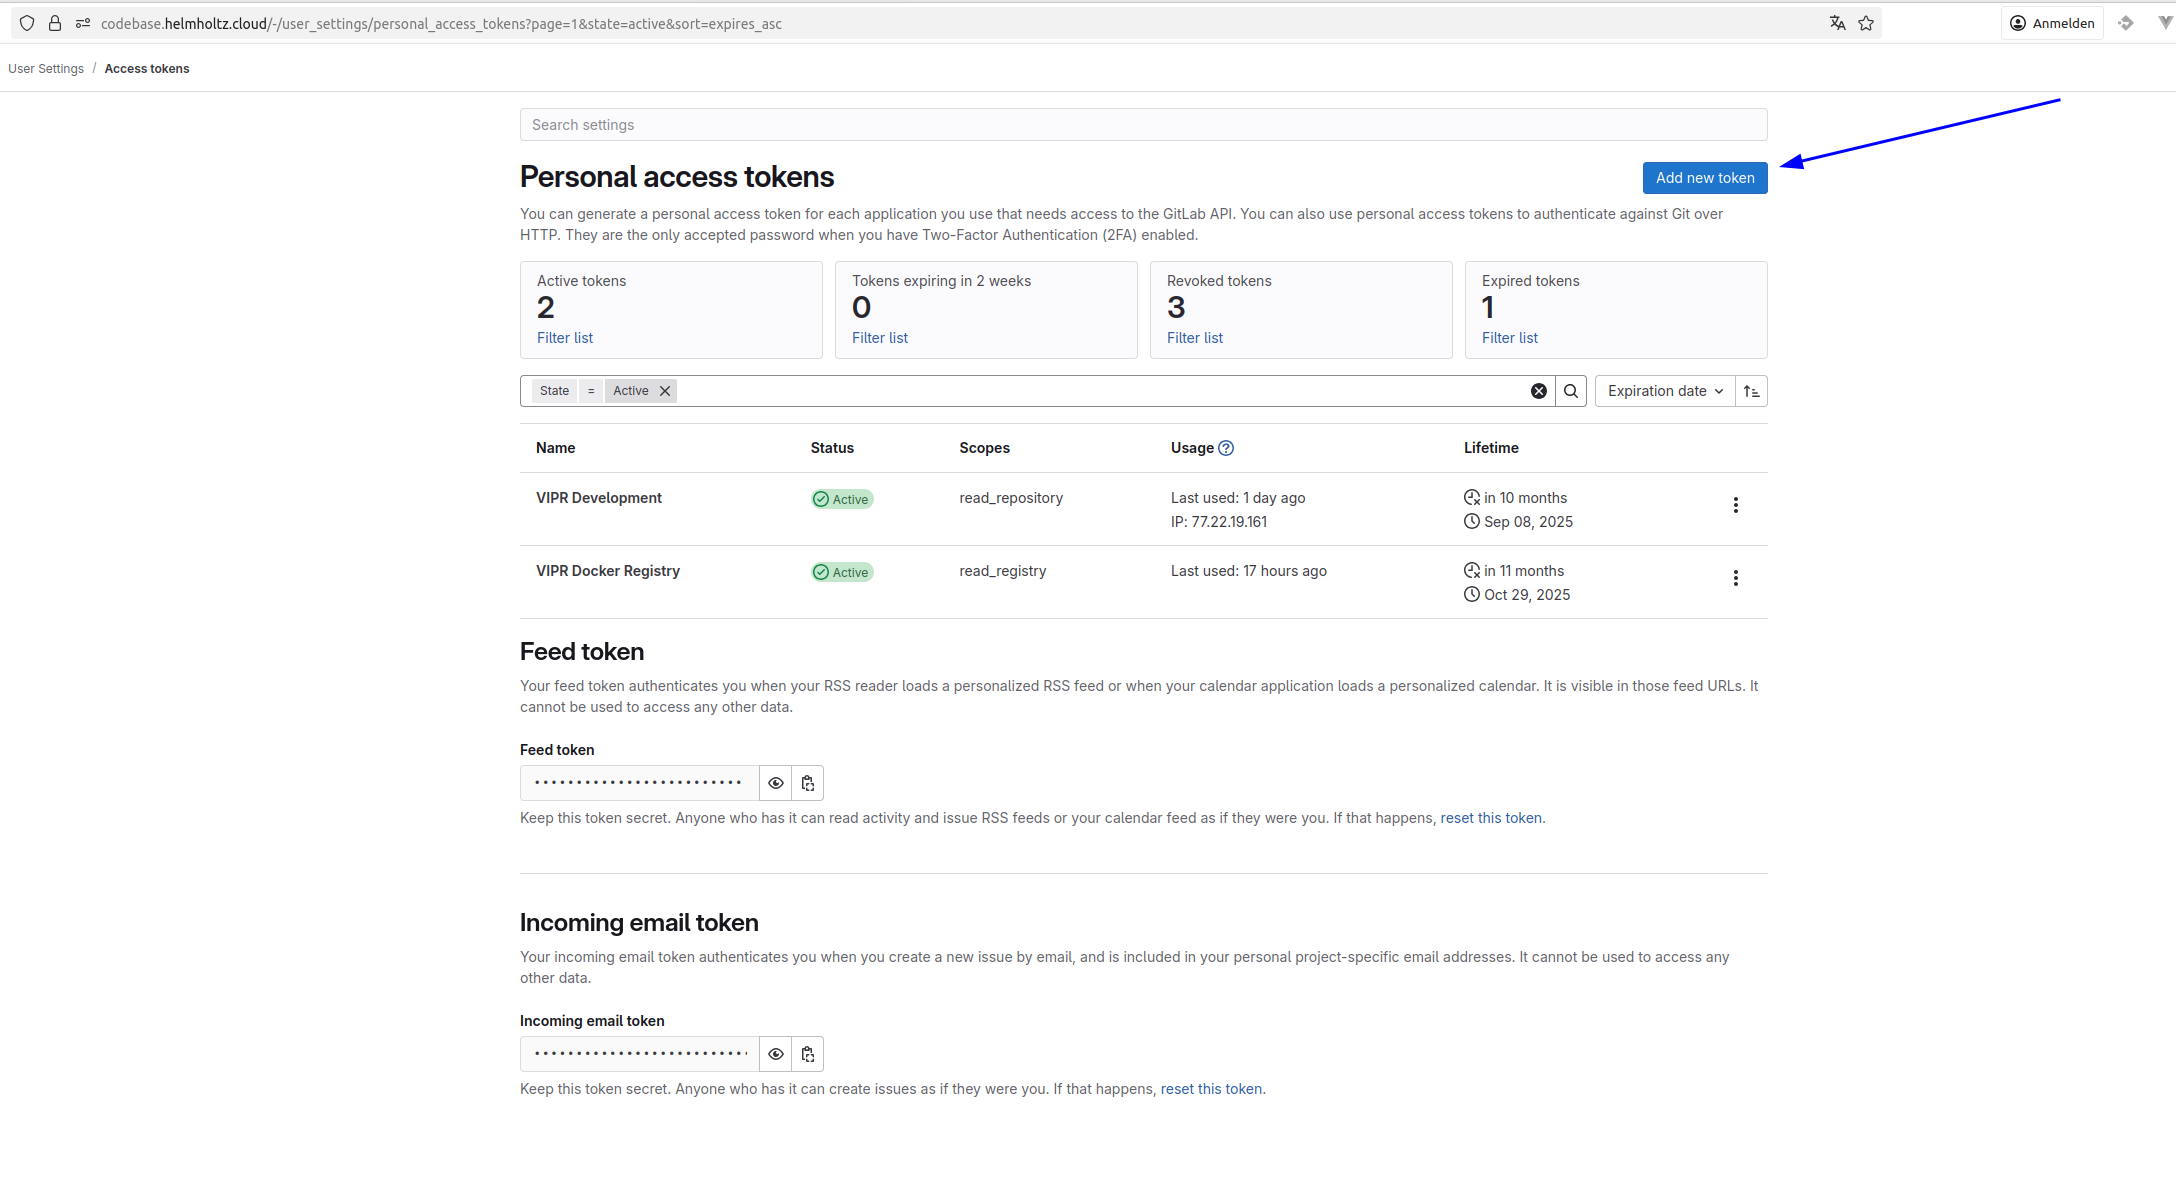Remove the Active state filter chip
The height and width of the screenshot is (1189, 2176).
click(x=665, y=391)
